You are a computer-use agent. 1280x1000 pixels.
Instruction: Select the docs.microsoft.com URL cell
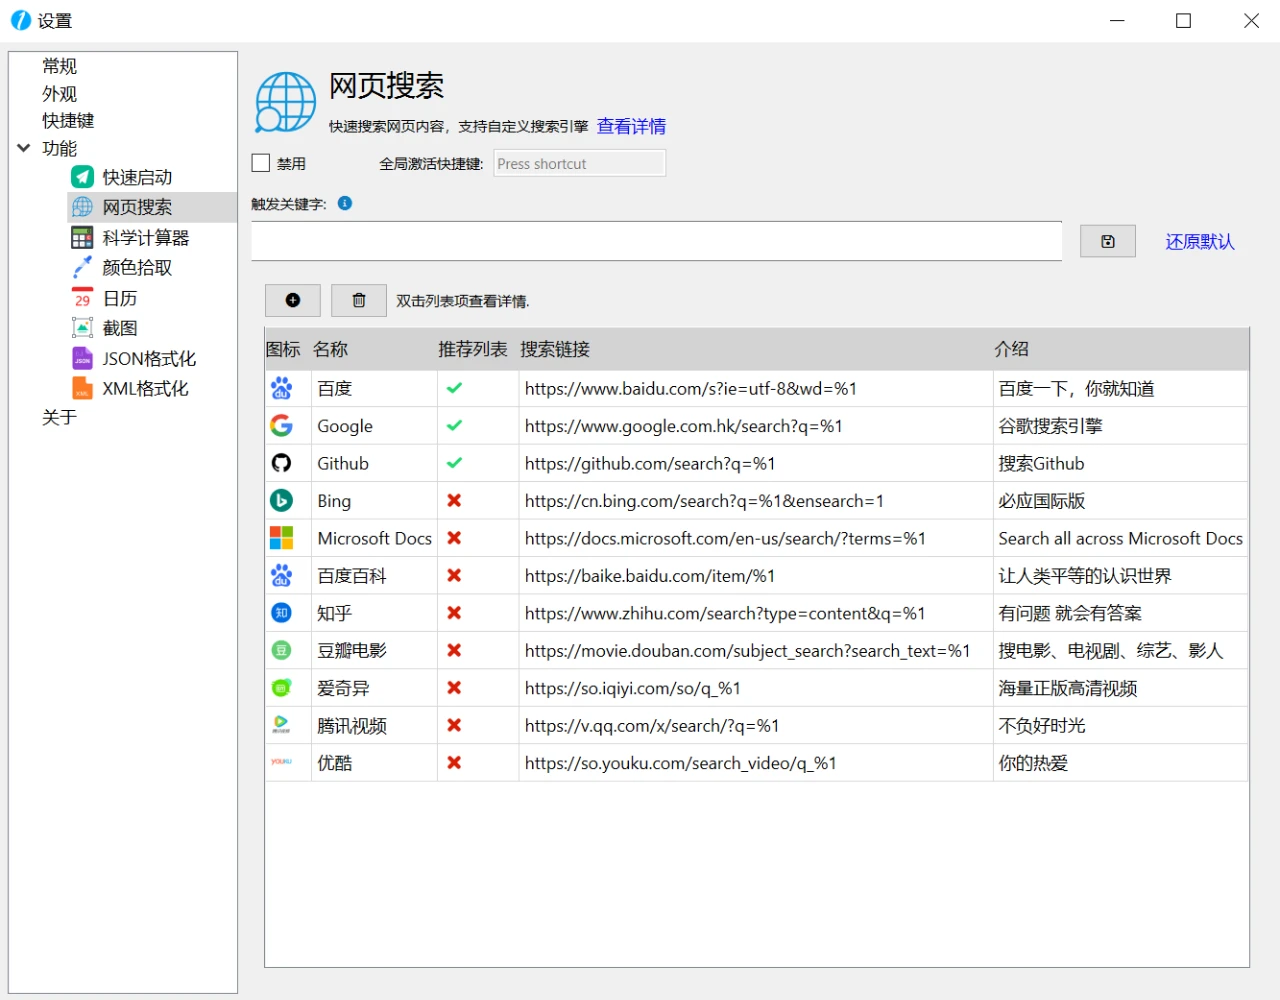pos(756,538)
